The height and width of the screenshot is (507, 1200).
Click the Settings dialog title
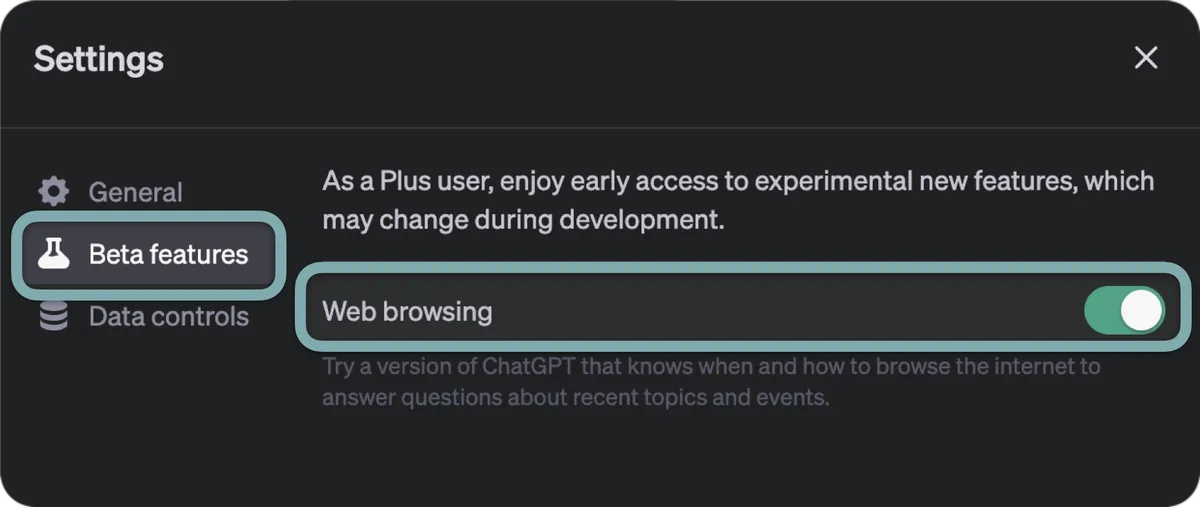coord(99,59)
